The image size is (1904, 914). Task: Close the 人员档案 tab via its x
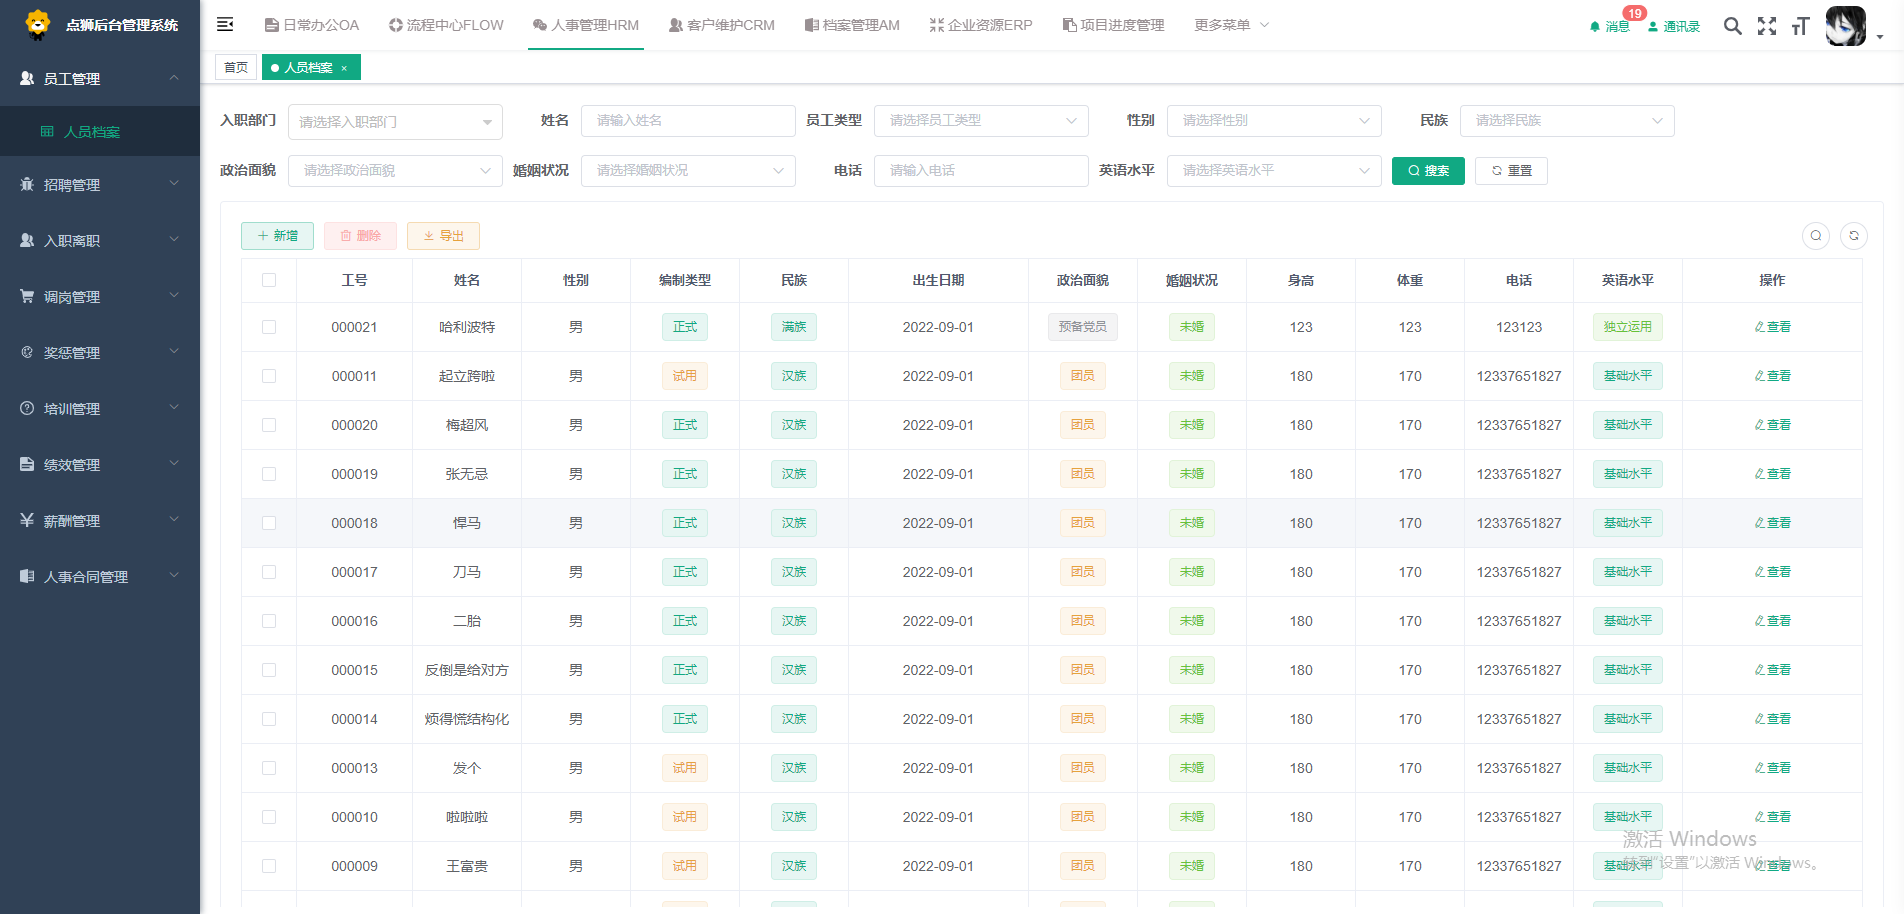(344, 68)
